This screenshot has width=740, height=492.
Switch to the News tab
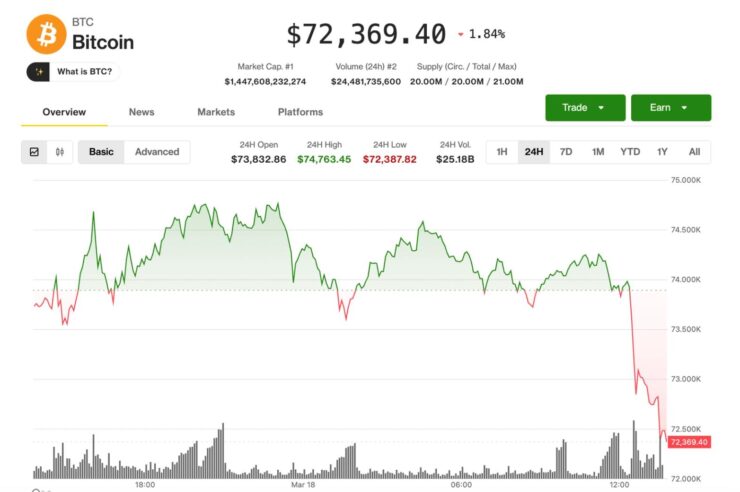(x=142, y=112)
